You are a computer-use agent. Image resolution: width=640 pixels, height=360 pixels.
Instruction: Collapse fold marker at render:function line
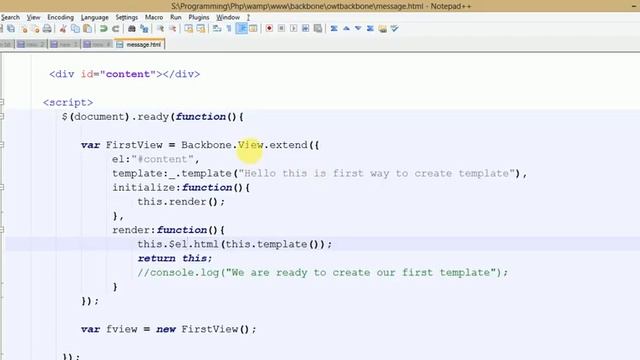(x=2, y=230)
